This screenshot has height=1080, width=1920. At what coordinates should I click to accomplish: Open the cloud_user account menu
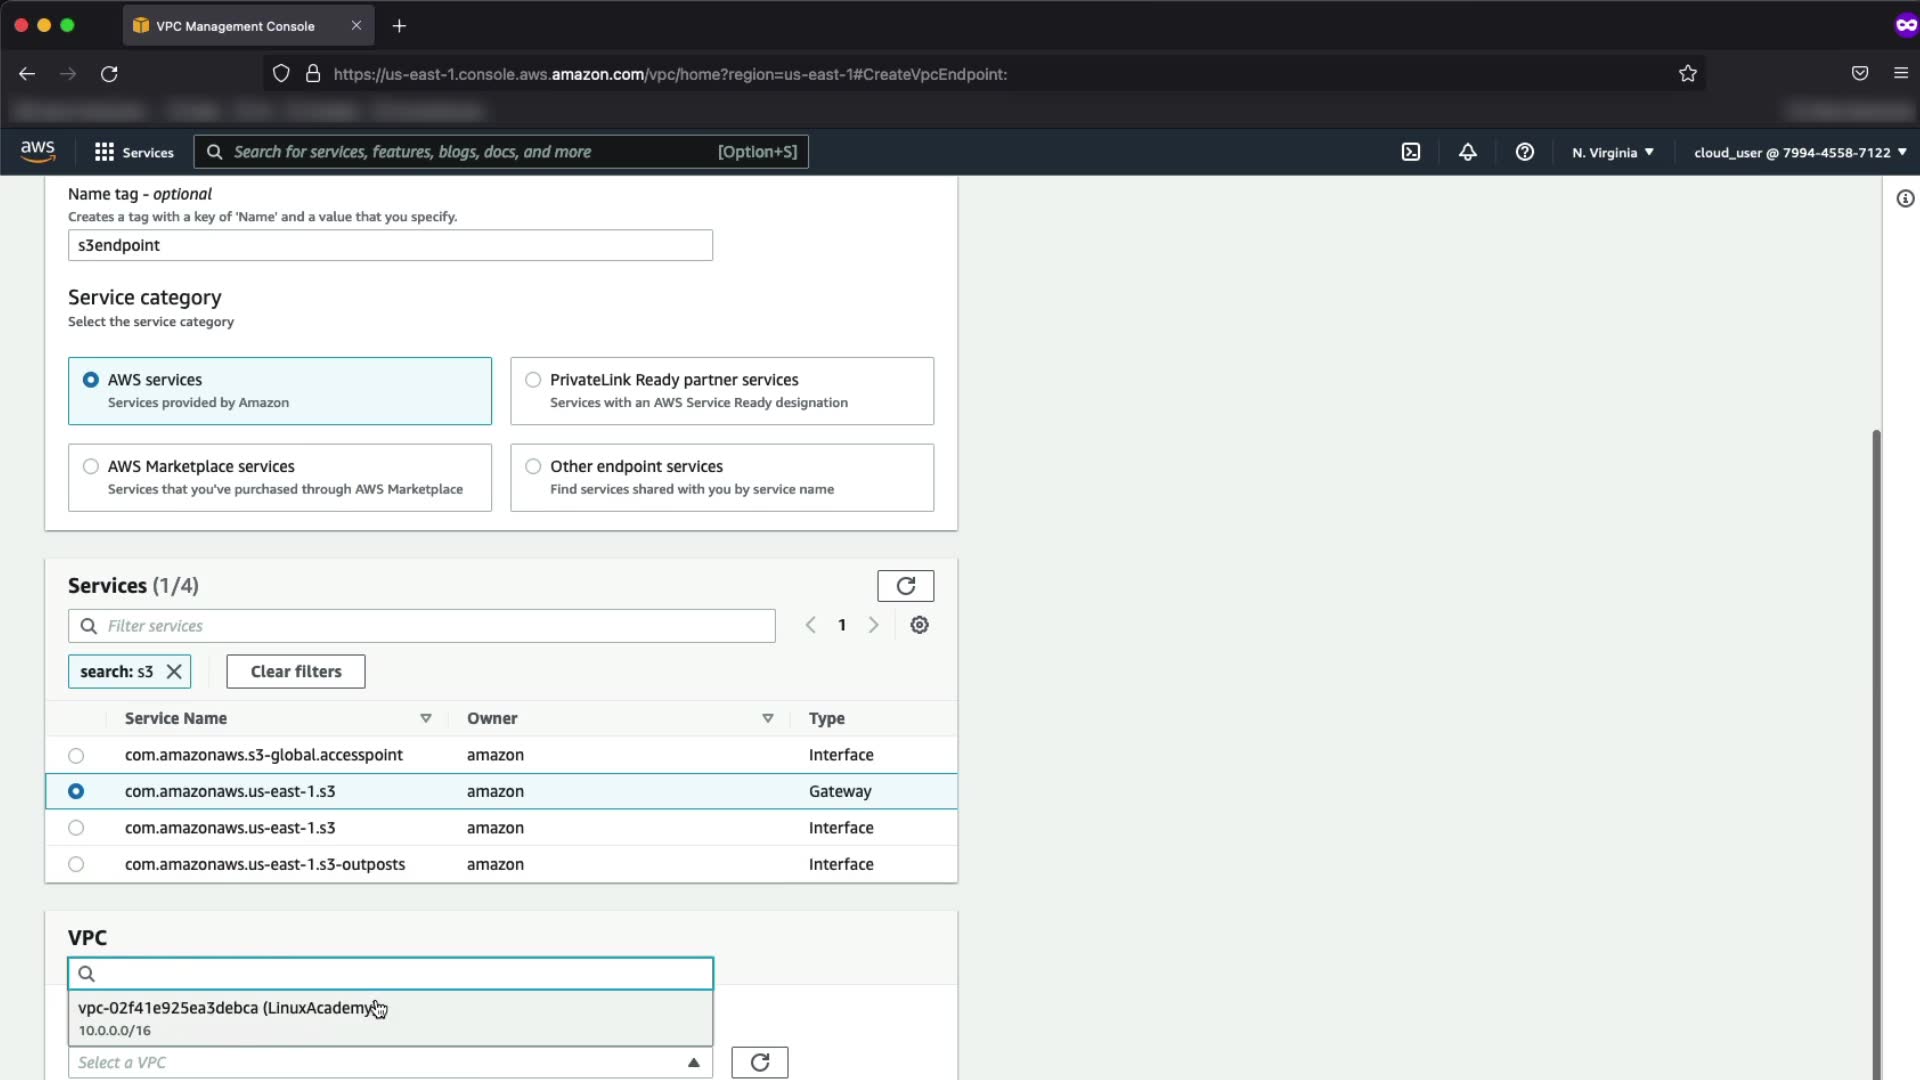1799,152
